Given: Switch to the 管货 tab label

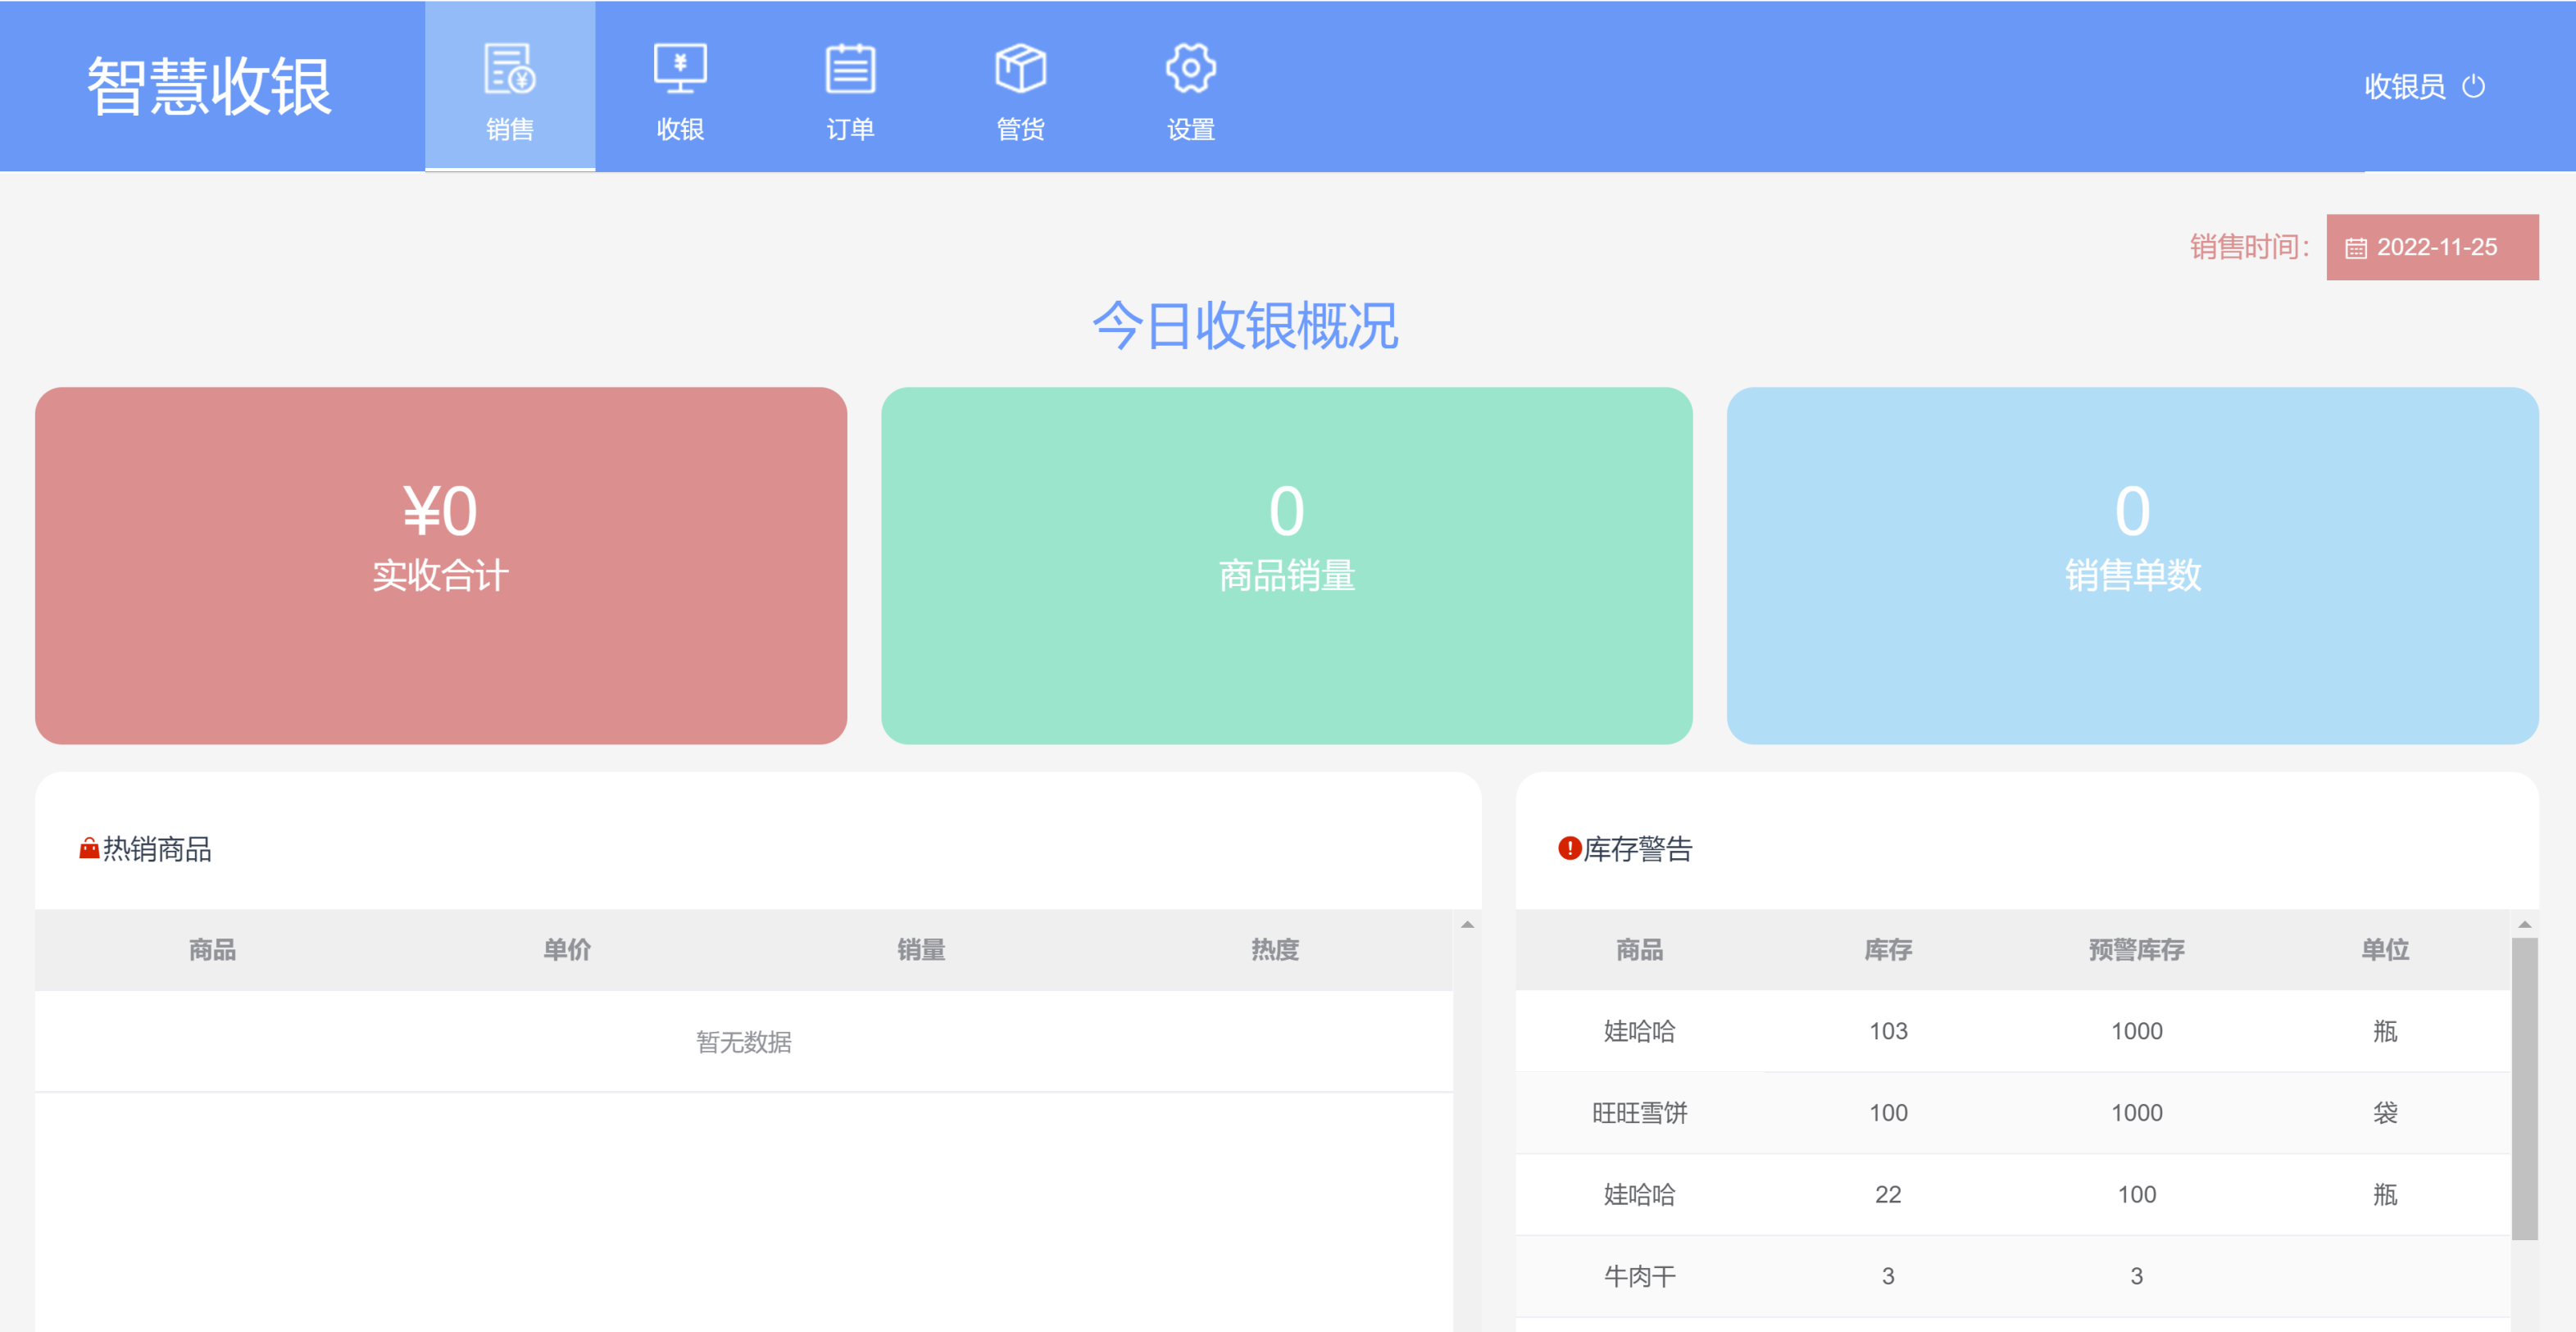Looking at the screenshot, I should 1020,129.
